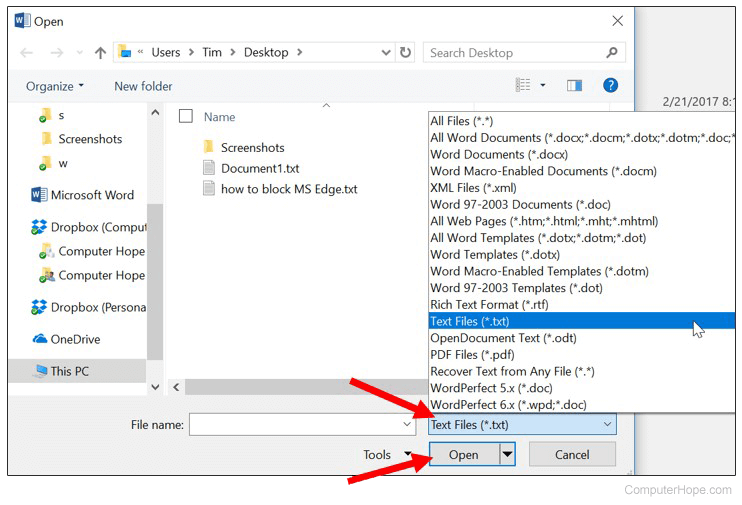Viewport: 742px width, 505px height.
Task: Select Users in the address path
Action: click(x=166, y=52)
